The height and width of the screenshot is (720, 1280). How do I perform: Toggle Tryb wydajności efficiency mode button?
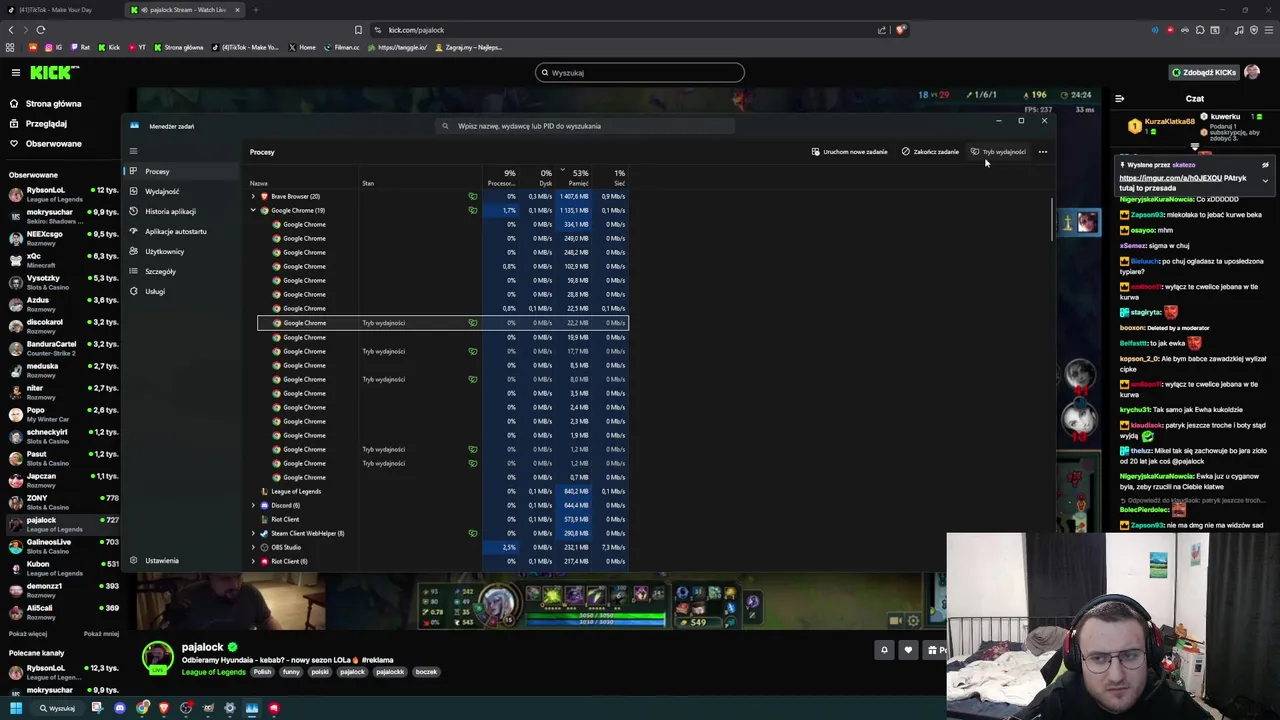tap(998, 152)
